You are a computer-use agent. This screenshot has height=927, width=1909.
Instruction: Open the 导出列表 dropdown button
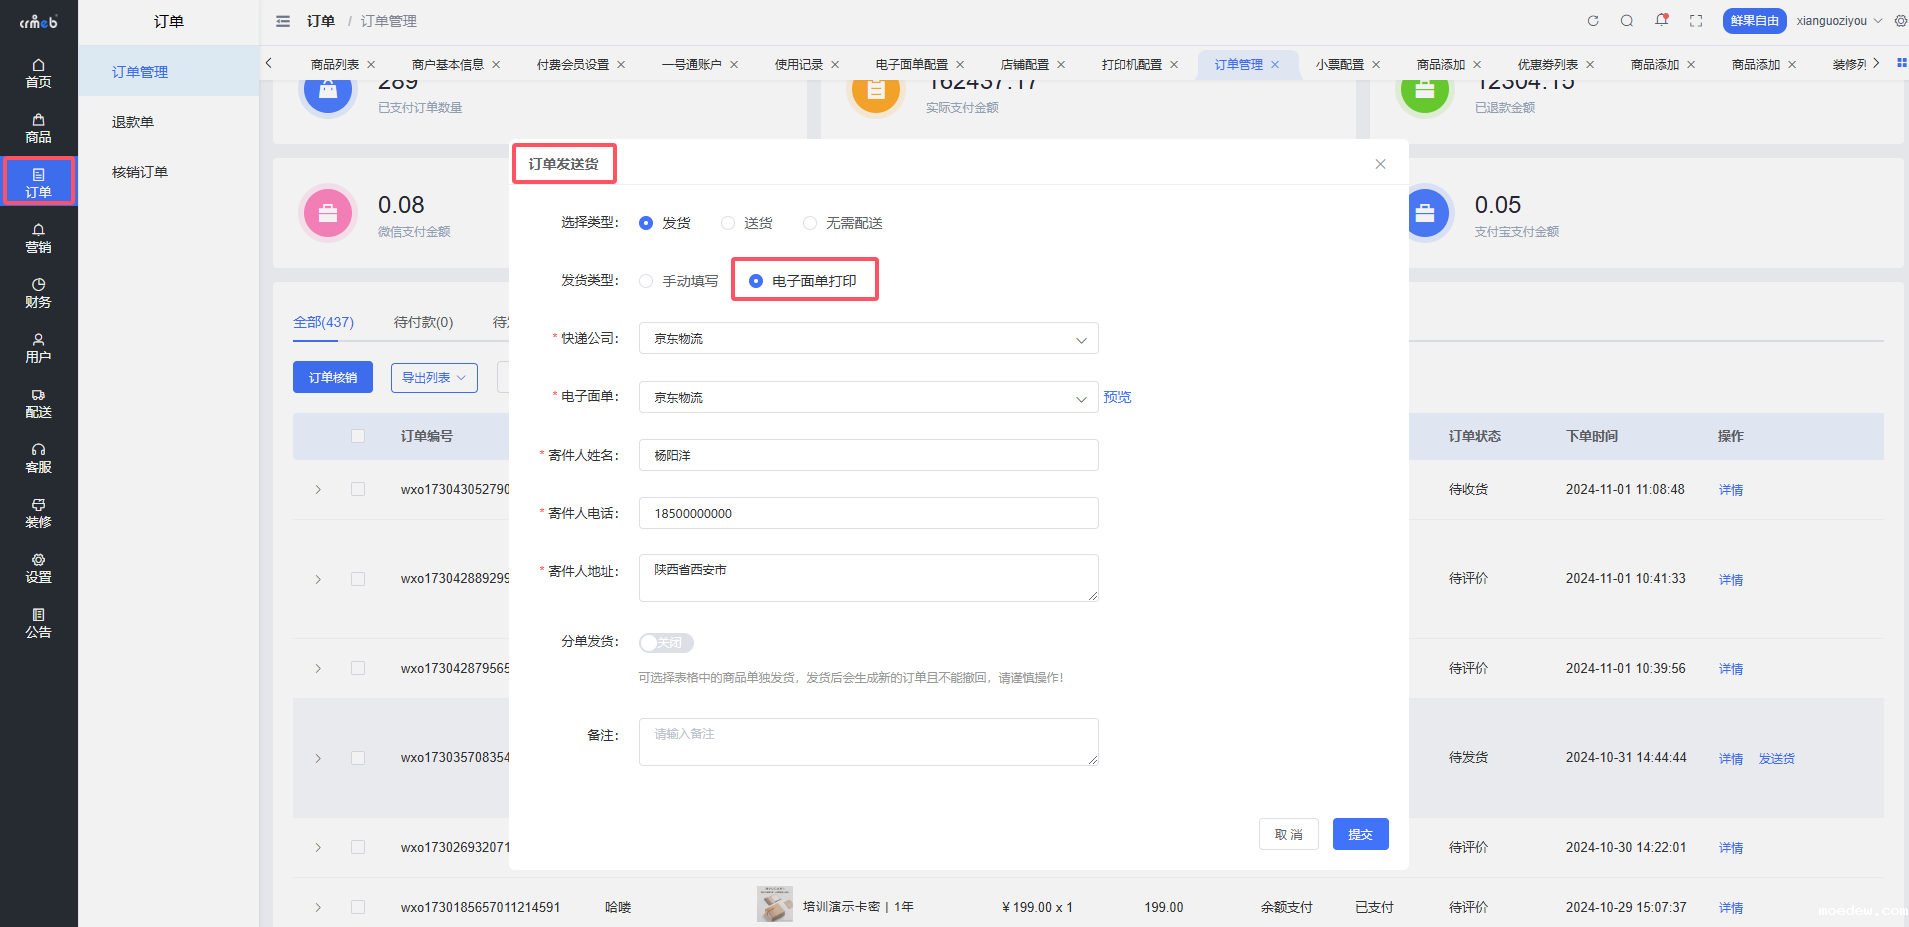pos(434,378)
